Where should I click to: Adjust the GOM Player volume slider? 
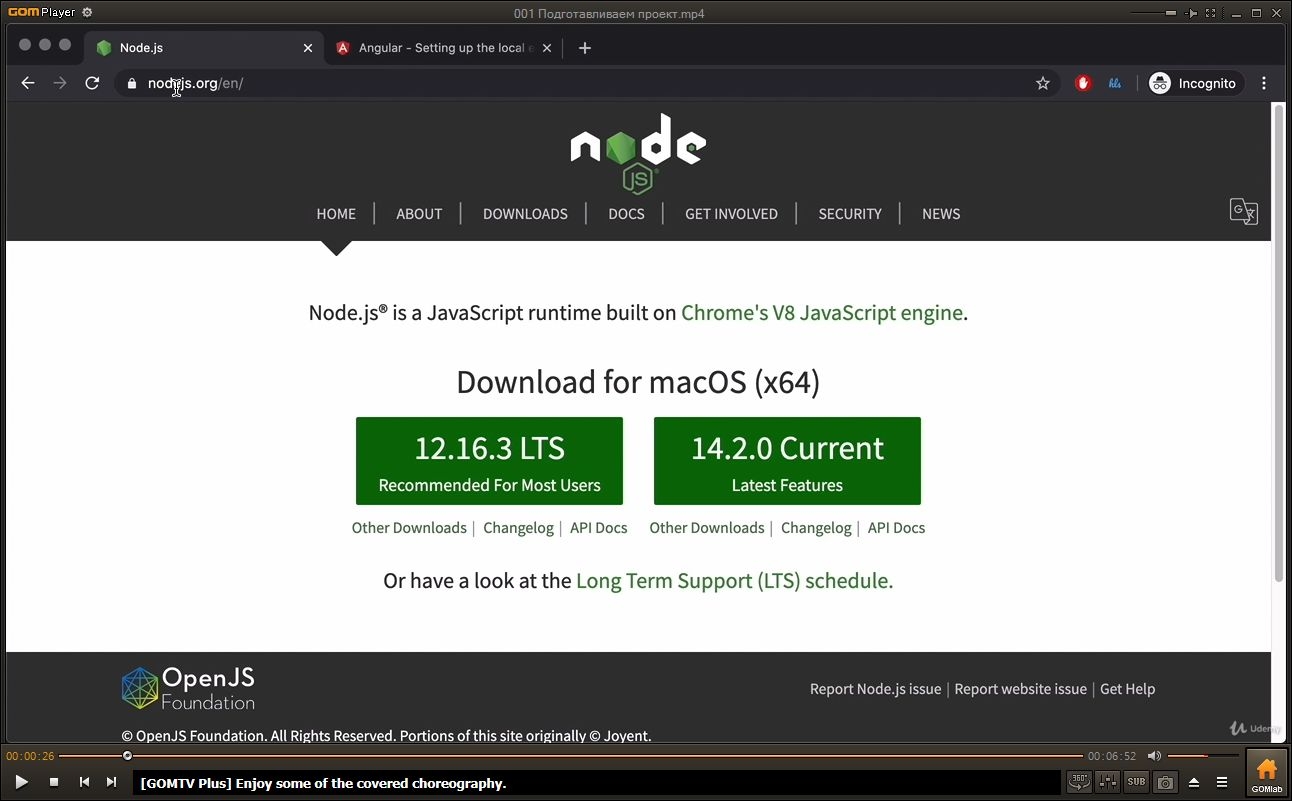pos(1201,756)
